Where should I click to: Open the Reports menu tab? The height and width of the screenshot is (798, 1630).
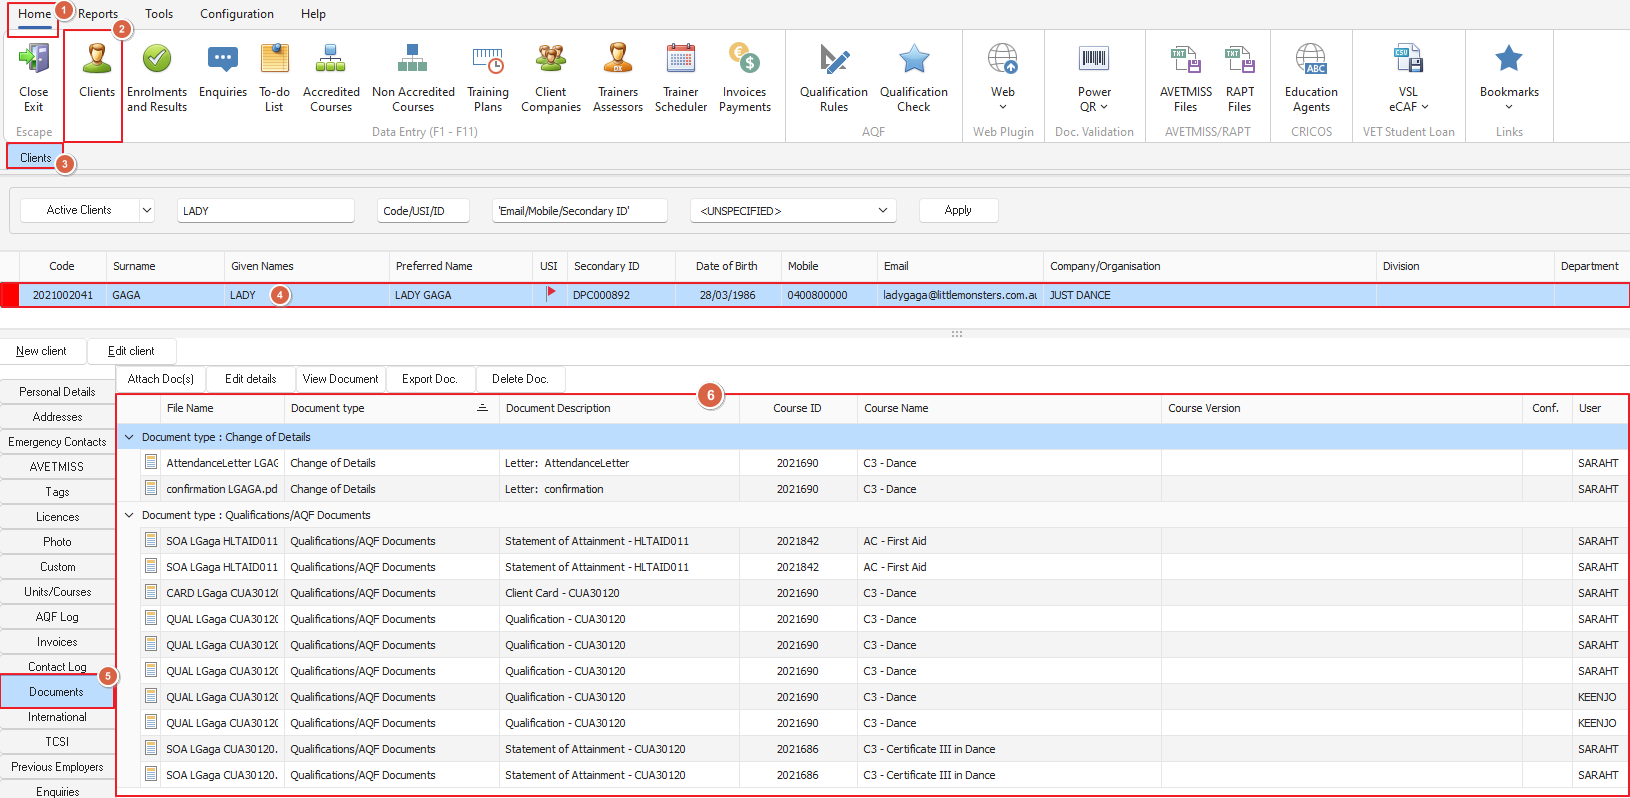pos(98,14)
